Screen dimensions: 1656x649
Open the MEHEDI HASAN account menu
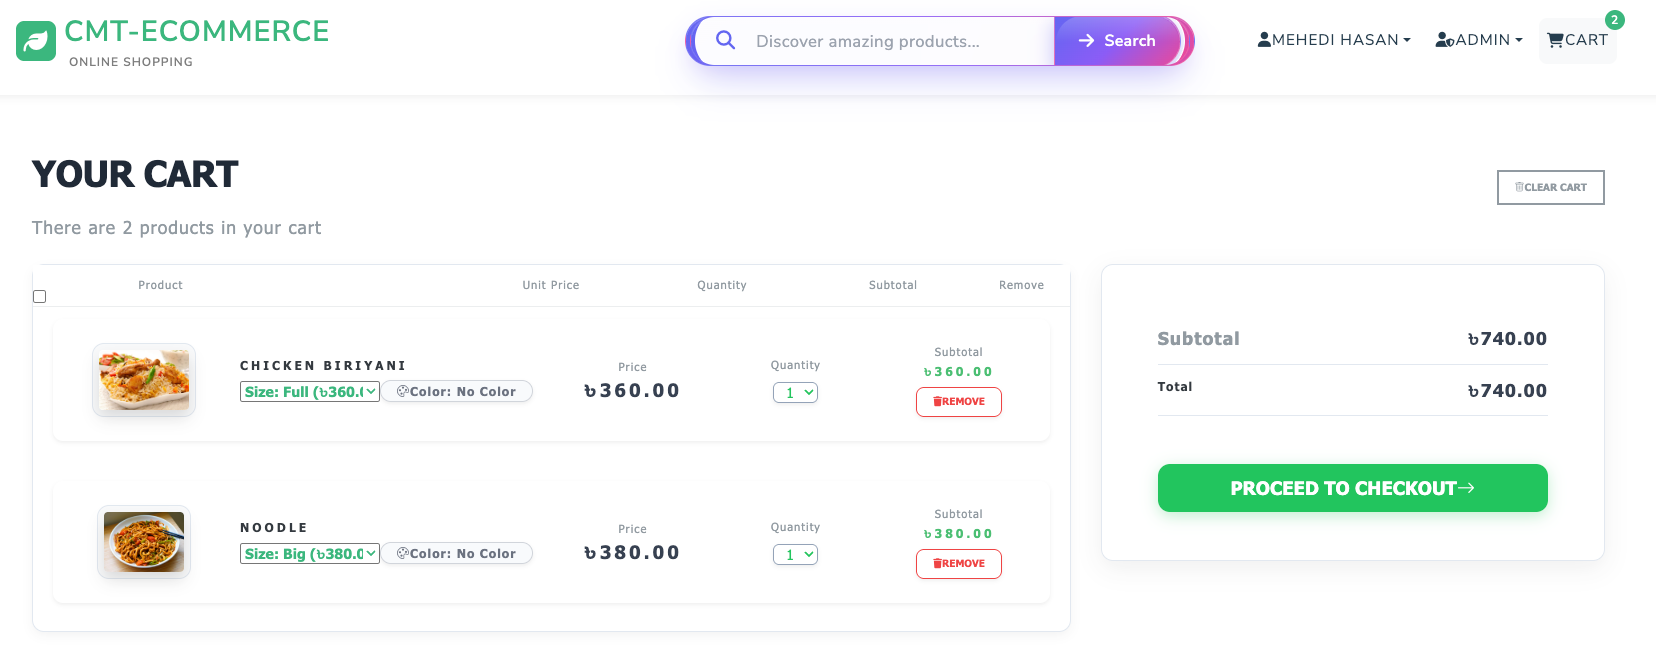pyautogui.click(x=1334, y=40)
